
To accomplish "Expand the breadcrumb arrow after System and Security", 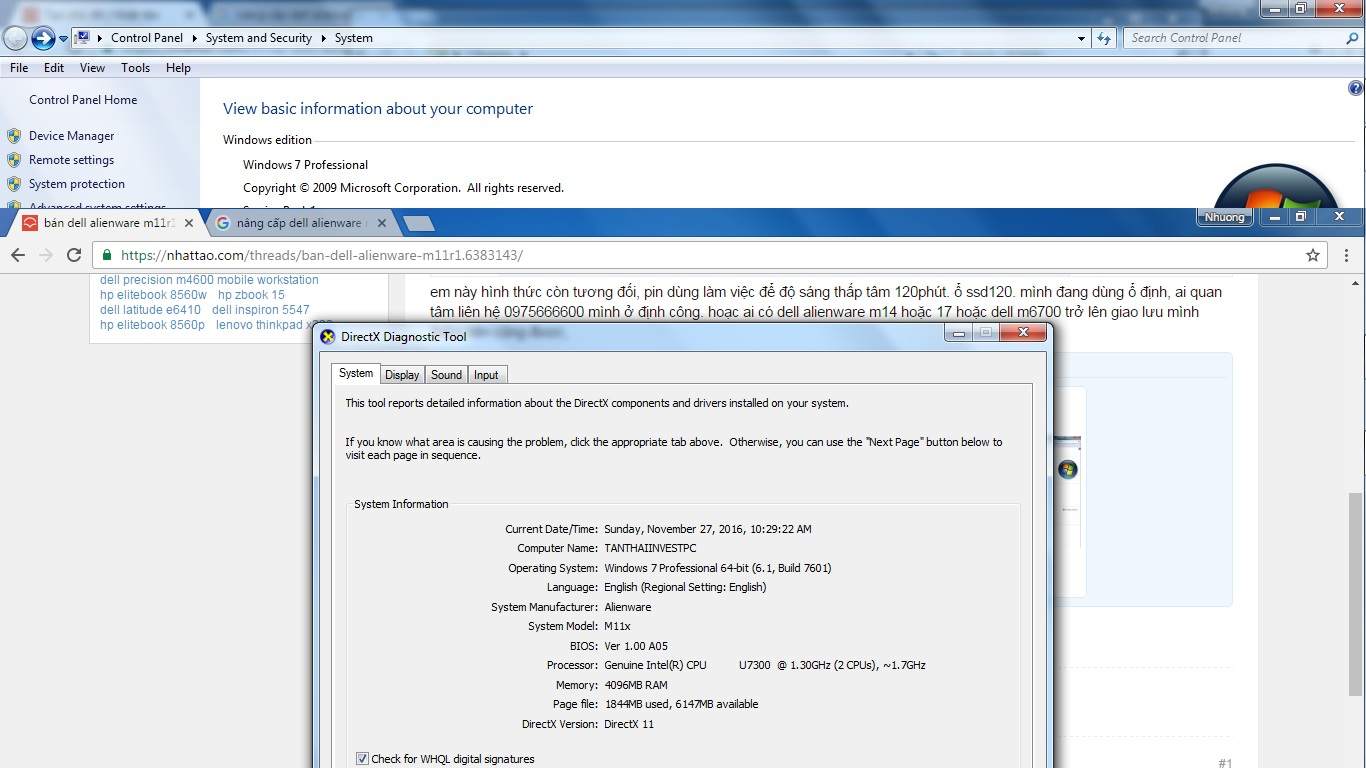I will [323, 38].
